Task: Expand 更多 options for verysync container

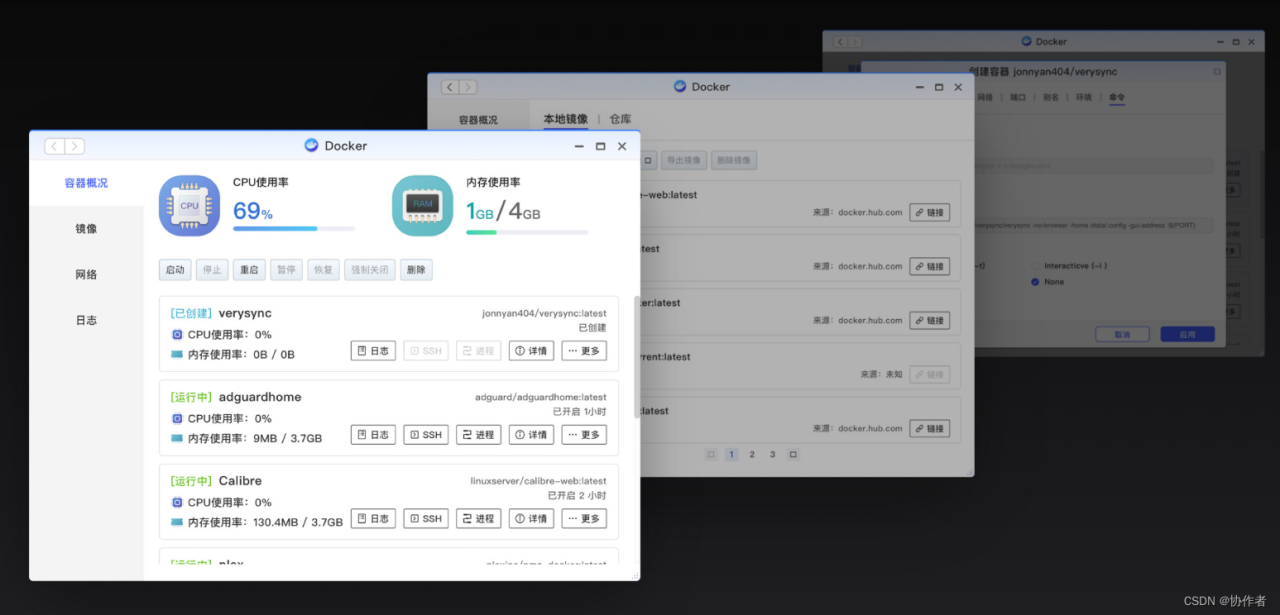Action: coord(584,350)
